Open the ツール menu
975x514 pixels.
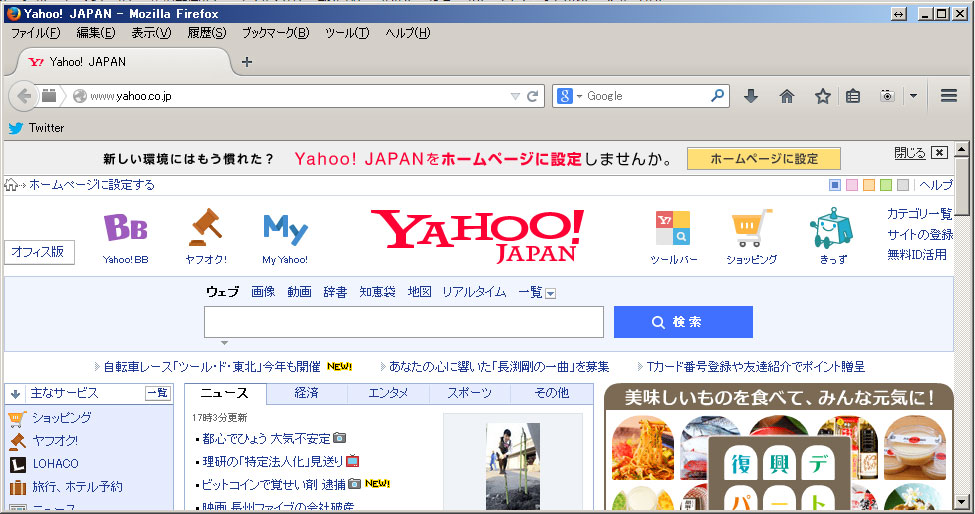(x=347, y=33)
